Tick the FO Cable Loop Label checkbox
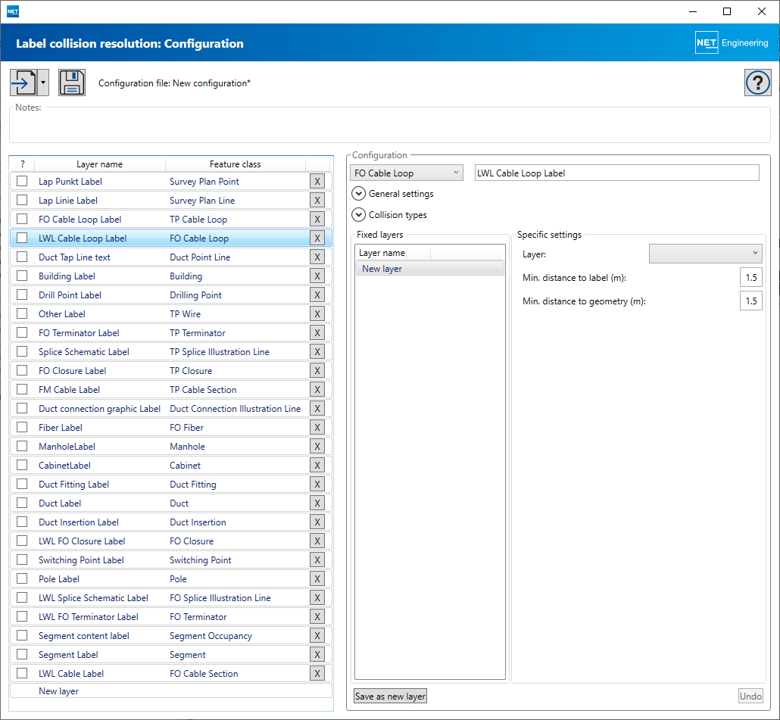The image size is (780, 720). [x=22, y=218]
